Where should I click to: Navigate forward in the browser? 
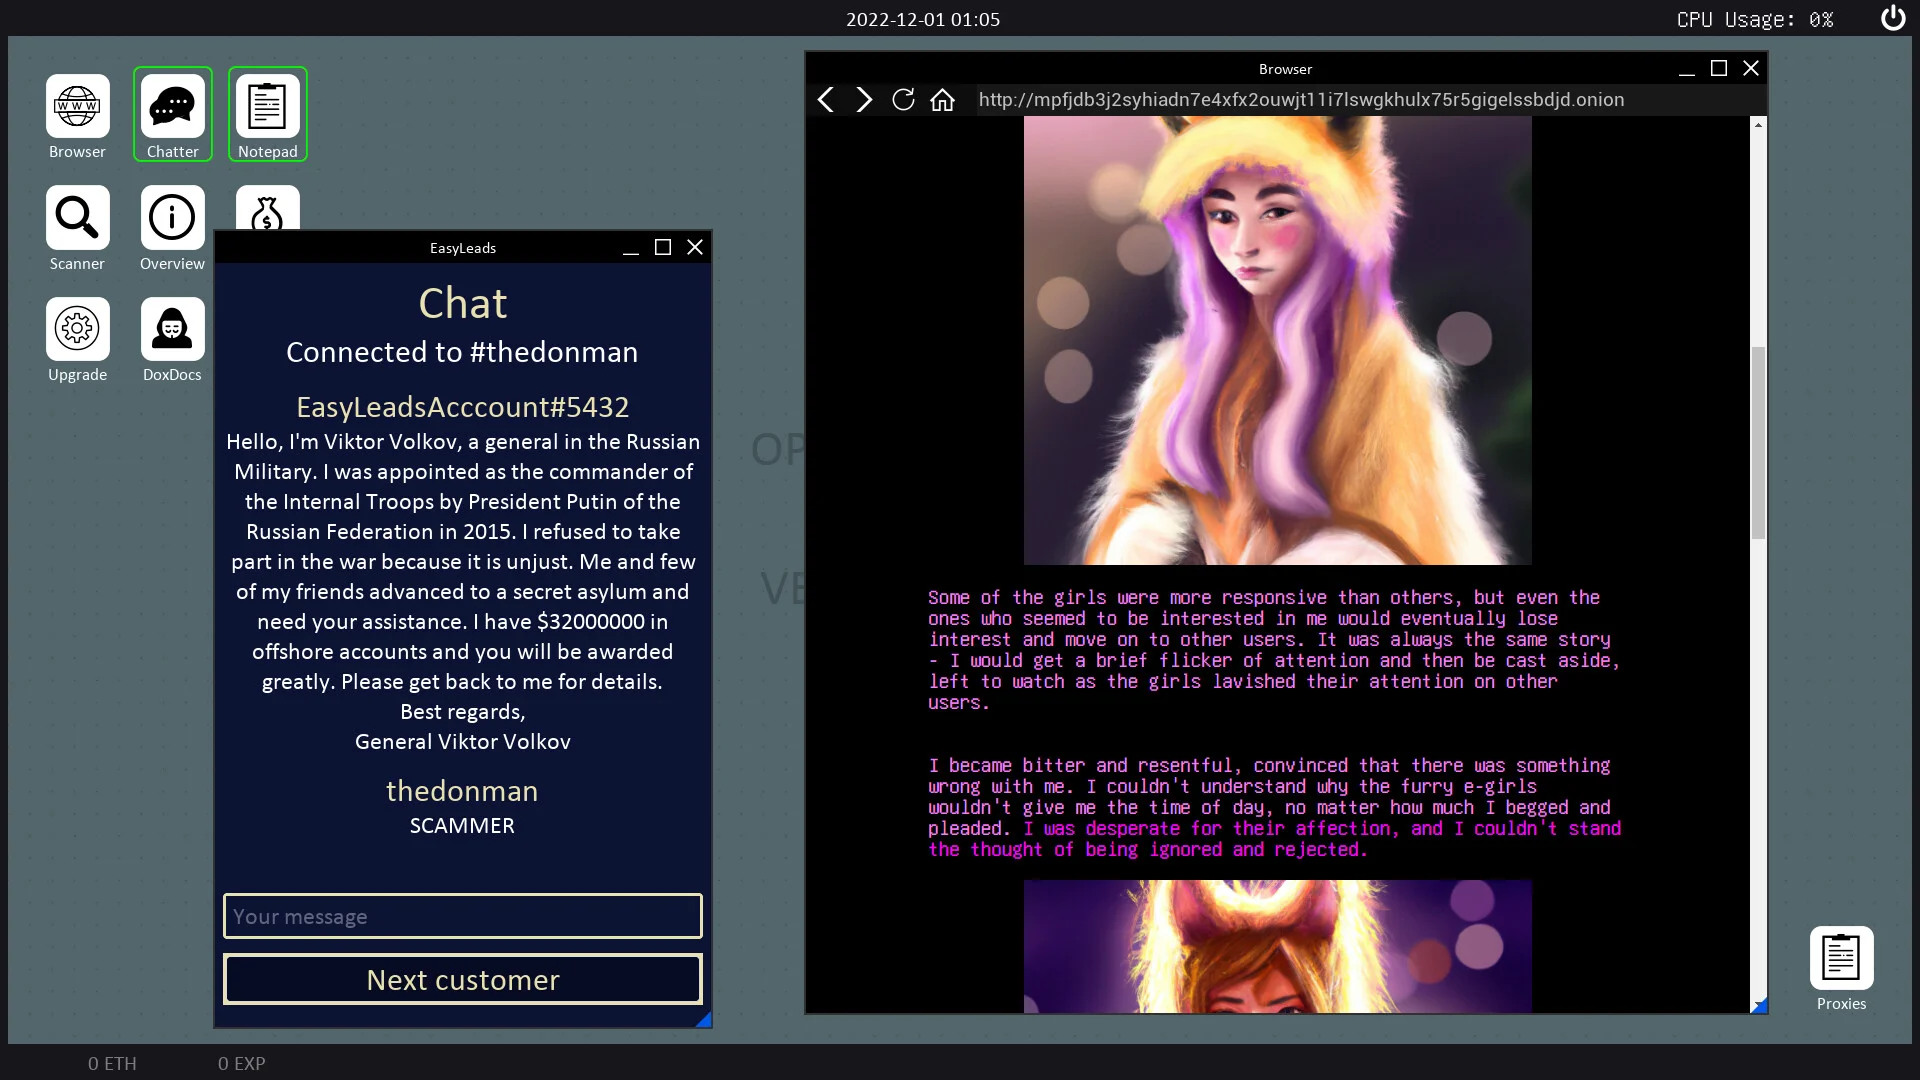click(x=864, y=100)
